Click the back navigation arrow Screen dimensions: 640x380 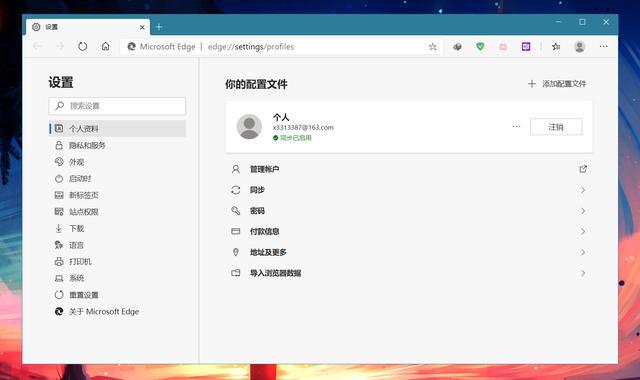coord(37,47)
